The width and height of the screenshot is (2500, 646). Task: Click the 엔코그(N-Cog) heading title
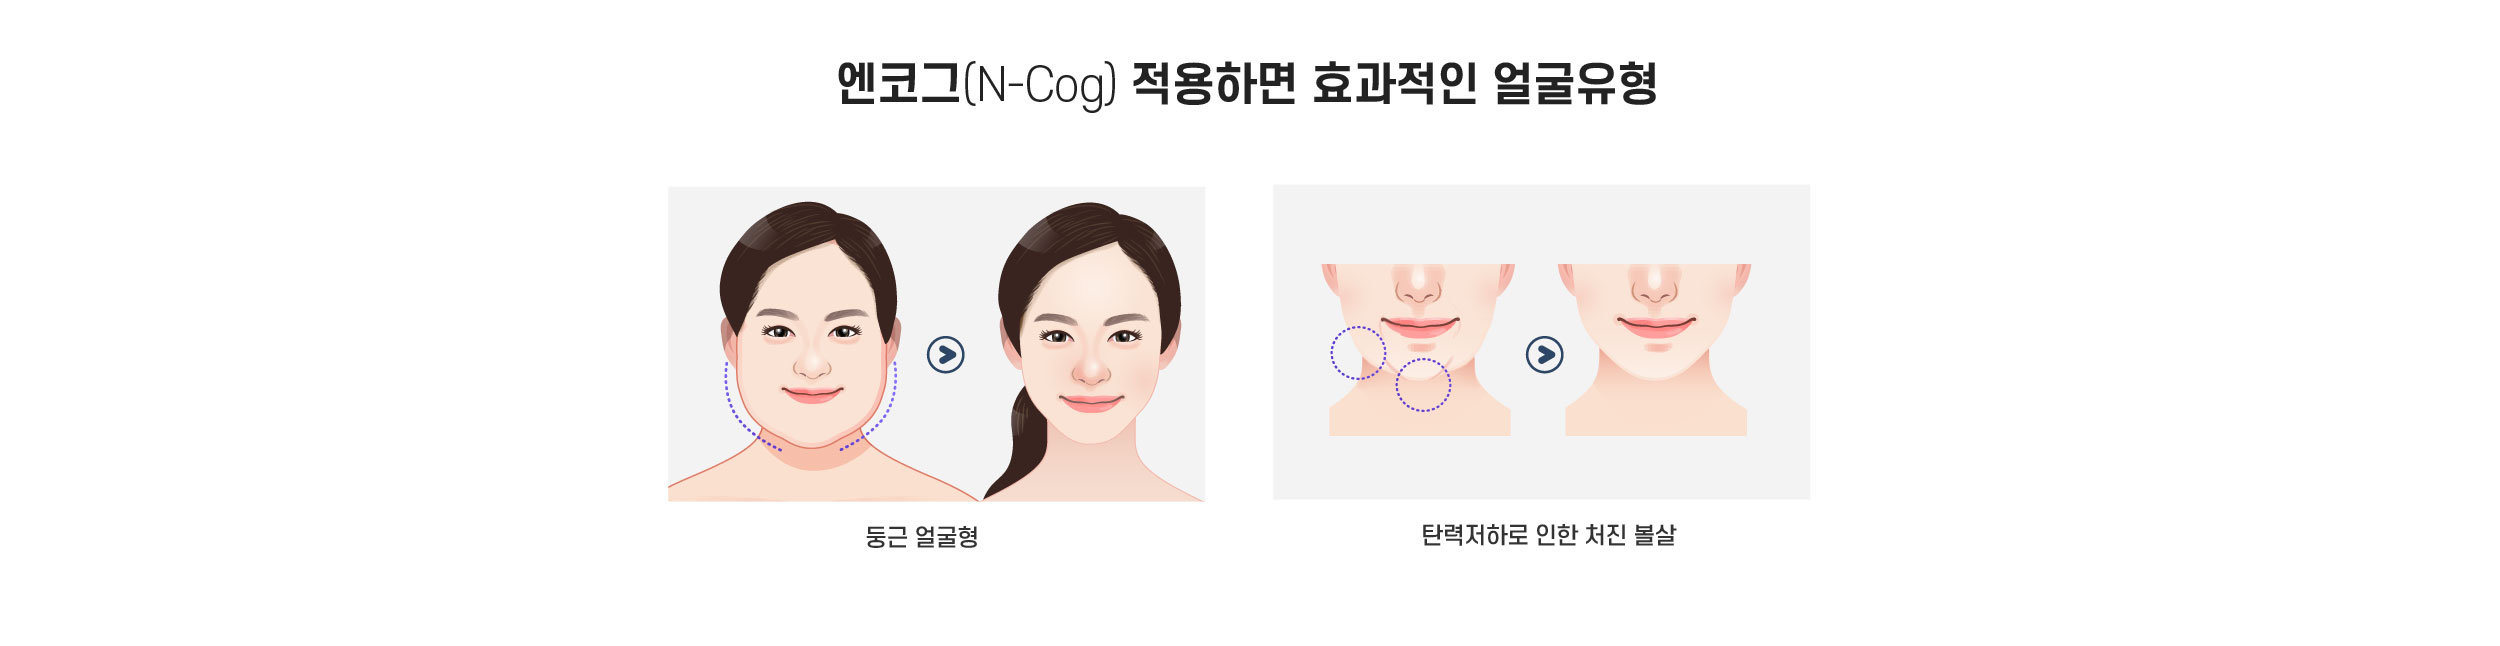click(x=1248, y=85)
